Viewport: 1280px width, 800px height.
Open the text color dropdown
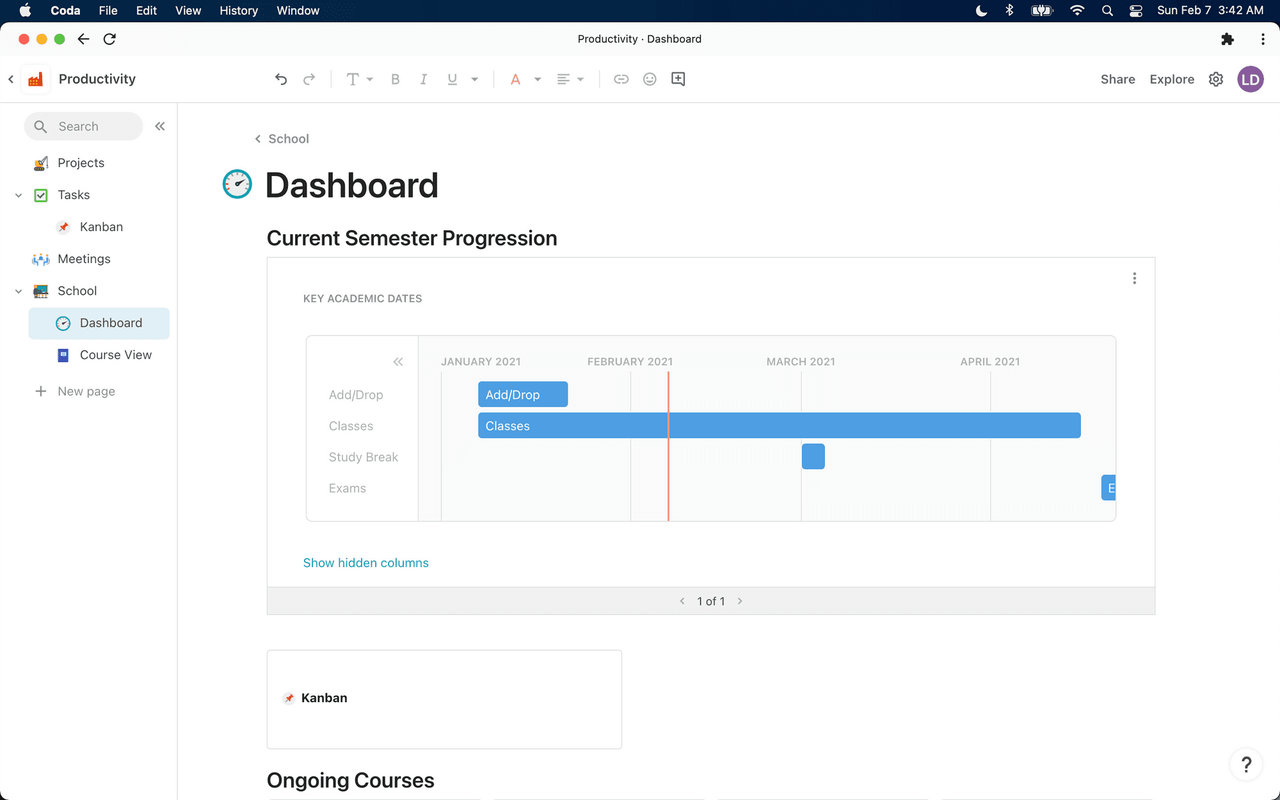[536, 79]
